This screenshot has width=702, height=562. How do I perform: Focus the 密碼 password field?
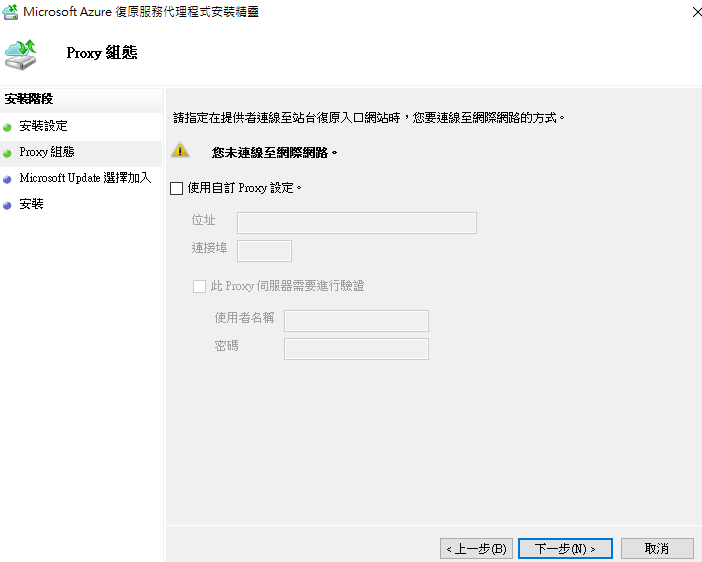click(356, 349)
